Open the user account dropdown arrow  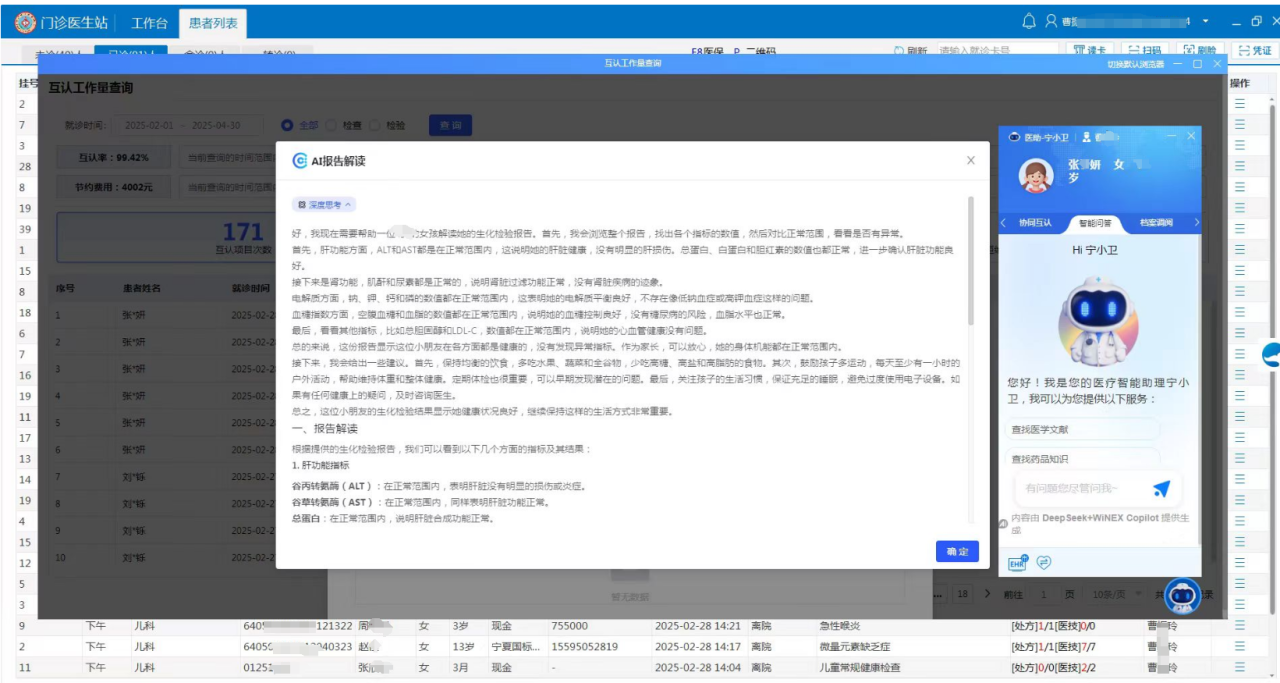tap(1205, 21)
